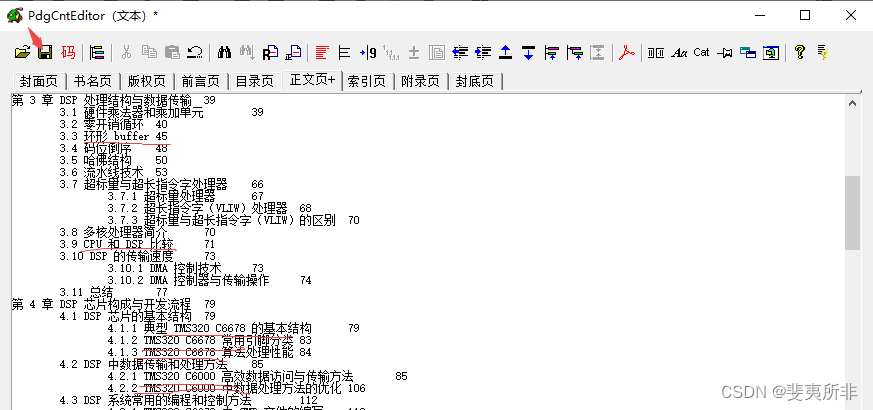
Task: Click the 1.1.1 numbering level icon
Action: (x=391, y=52)
